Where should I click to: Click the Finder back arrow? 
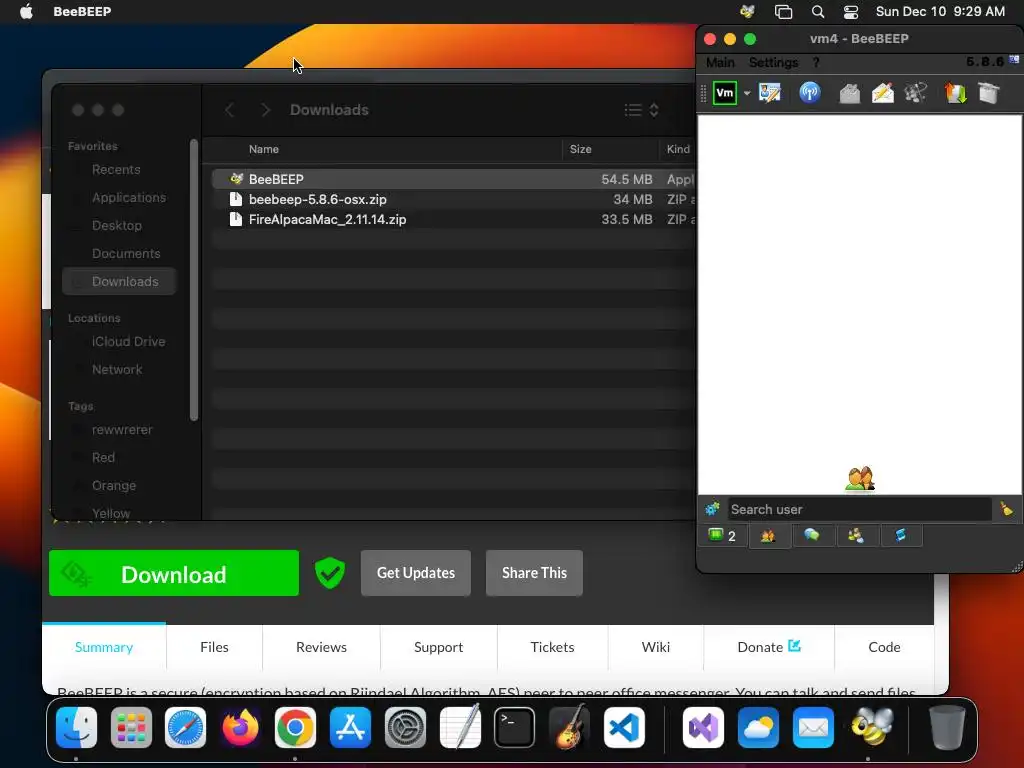229,110
